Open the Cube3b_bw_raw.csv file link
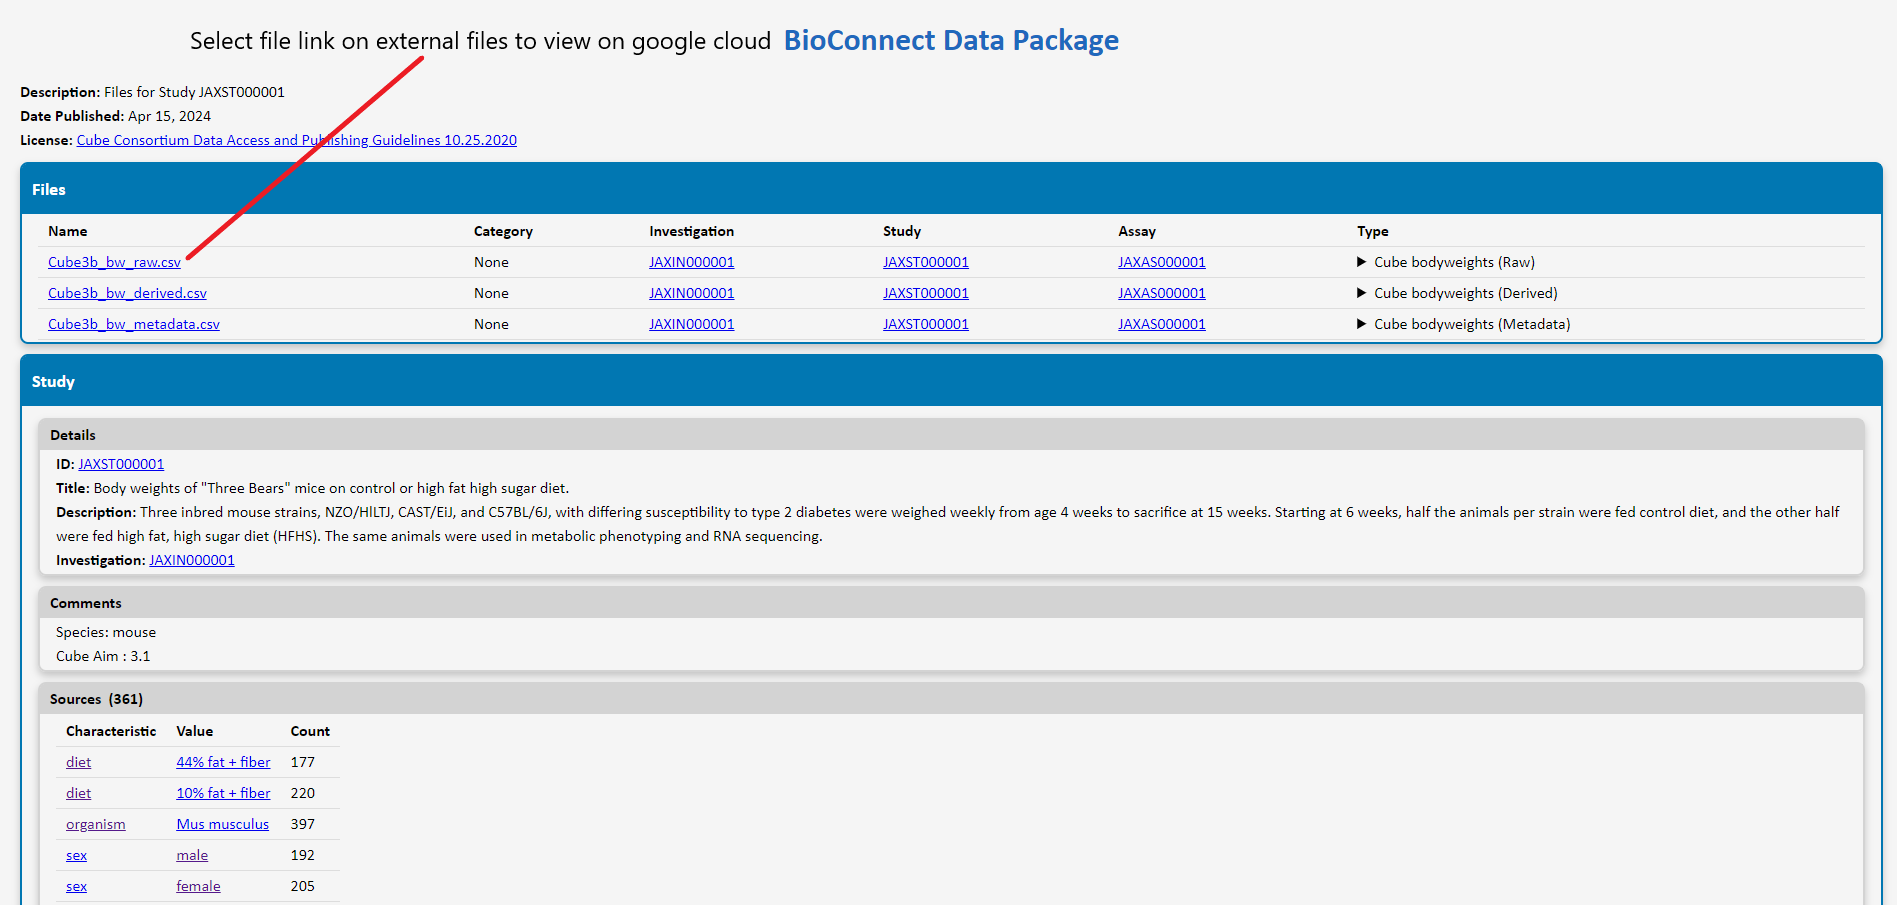This screenshot has height=905, width=1897. coord(114,262)
